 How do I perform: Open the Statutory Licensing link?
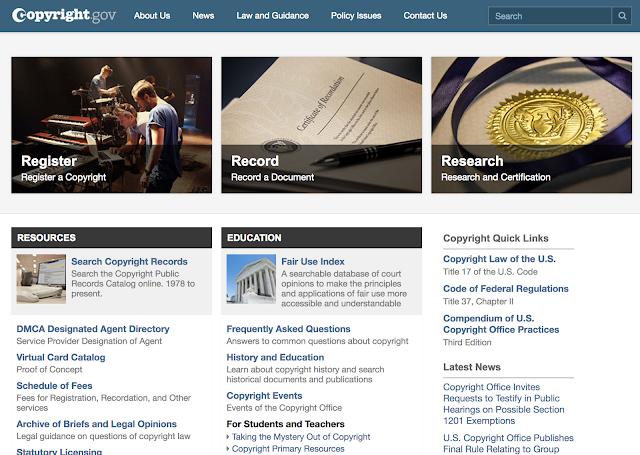click(59, 451)
